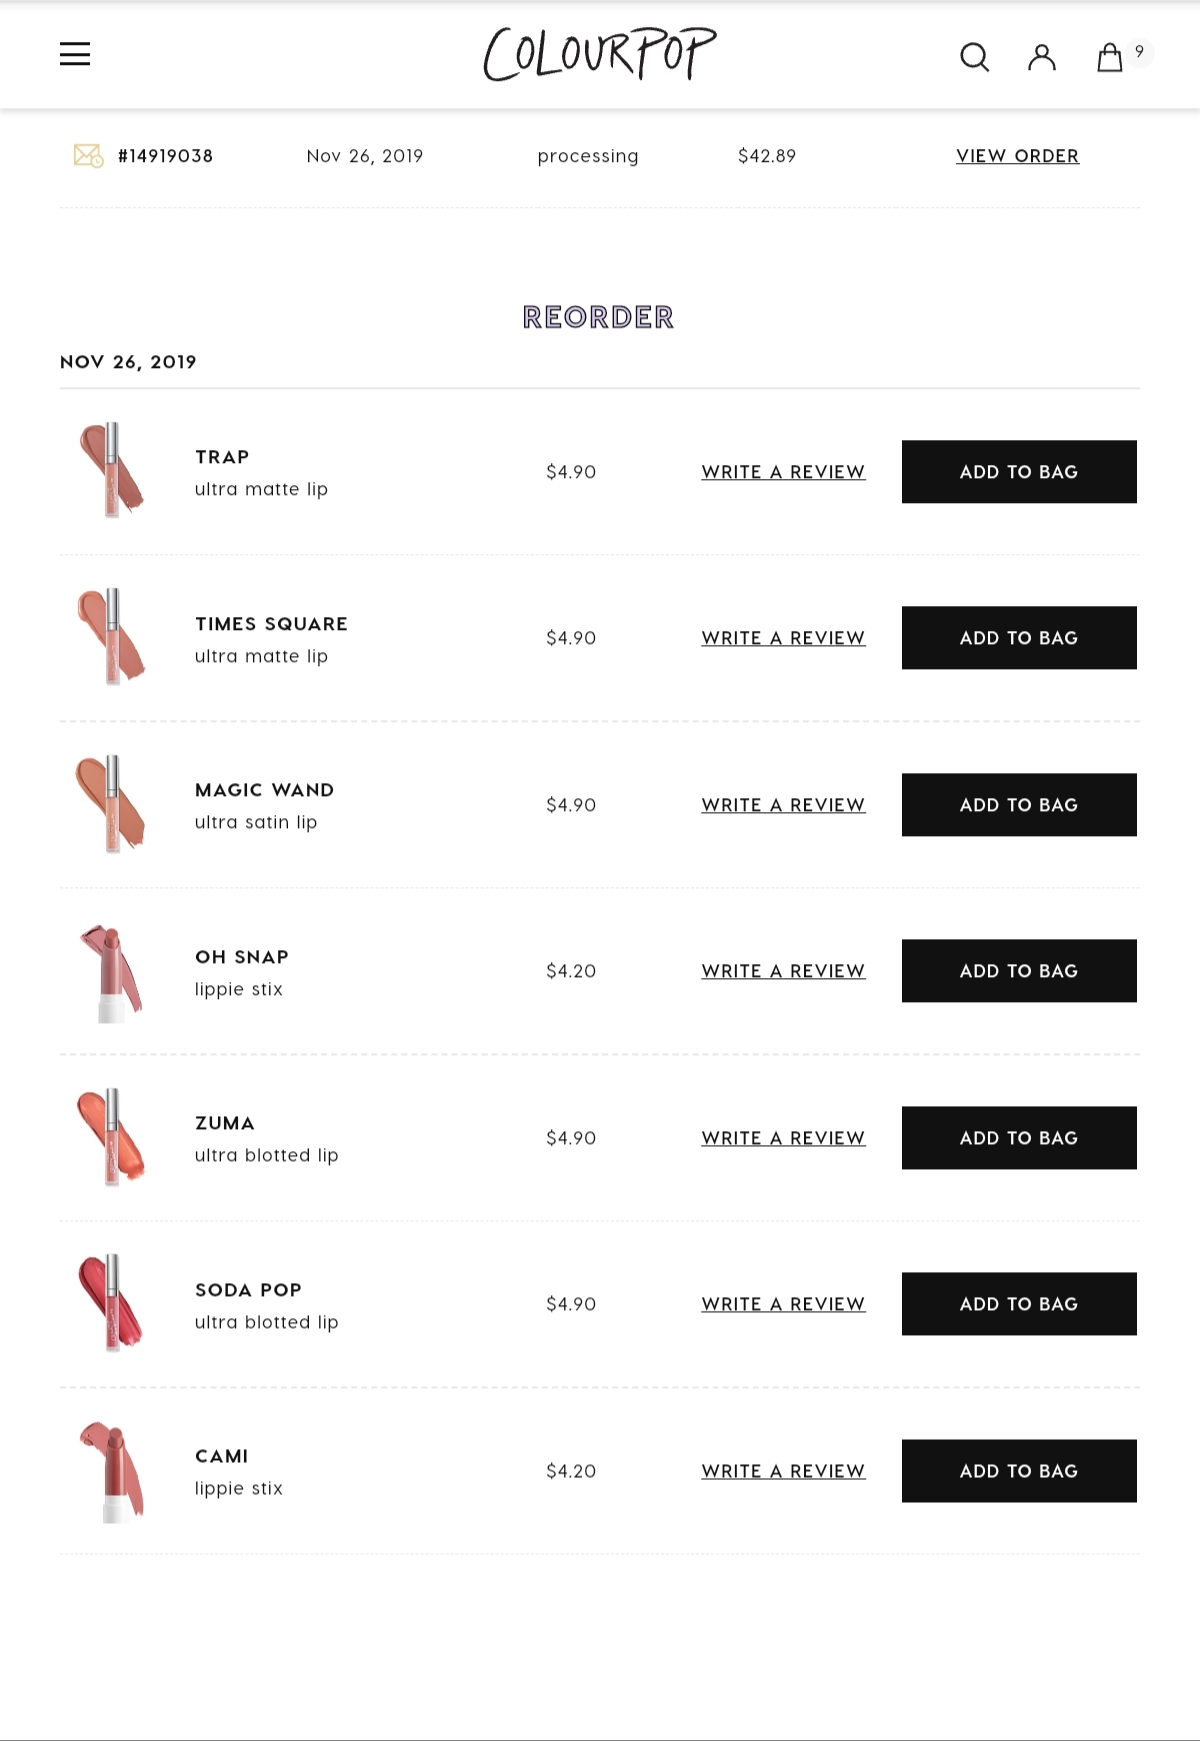The width and height of the screenshot is (1200, 1741).
Task: Click the ColourPop logo
Action: click(x=600, y=54)
